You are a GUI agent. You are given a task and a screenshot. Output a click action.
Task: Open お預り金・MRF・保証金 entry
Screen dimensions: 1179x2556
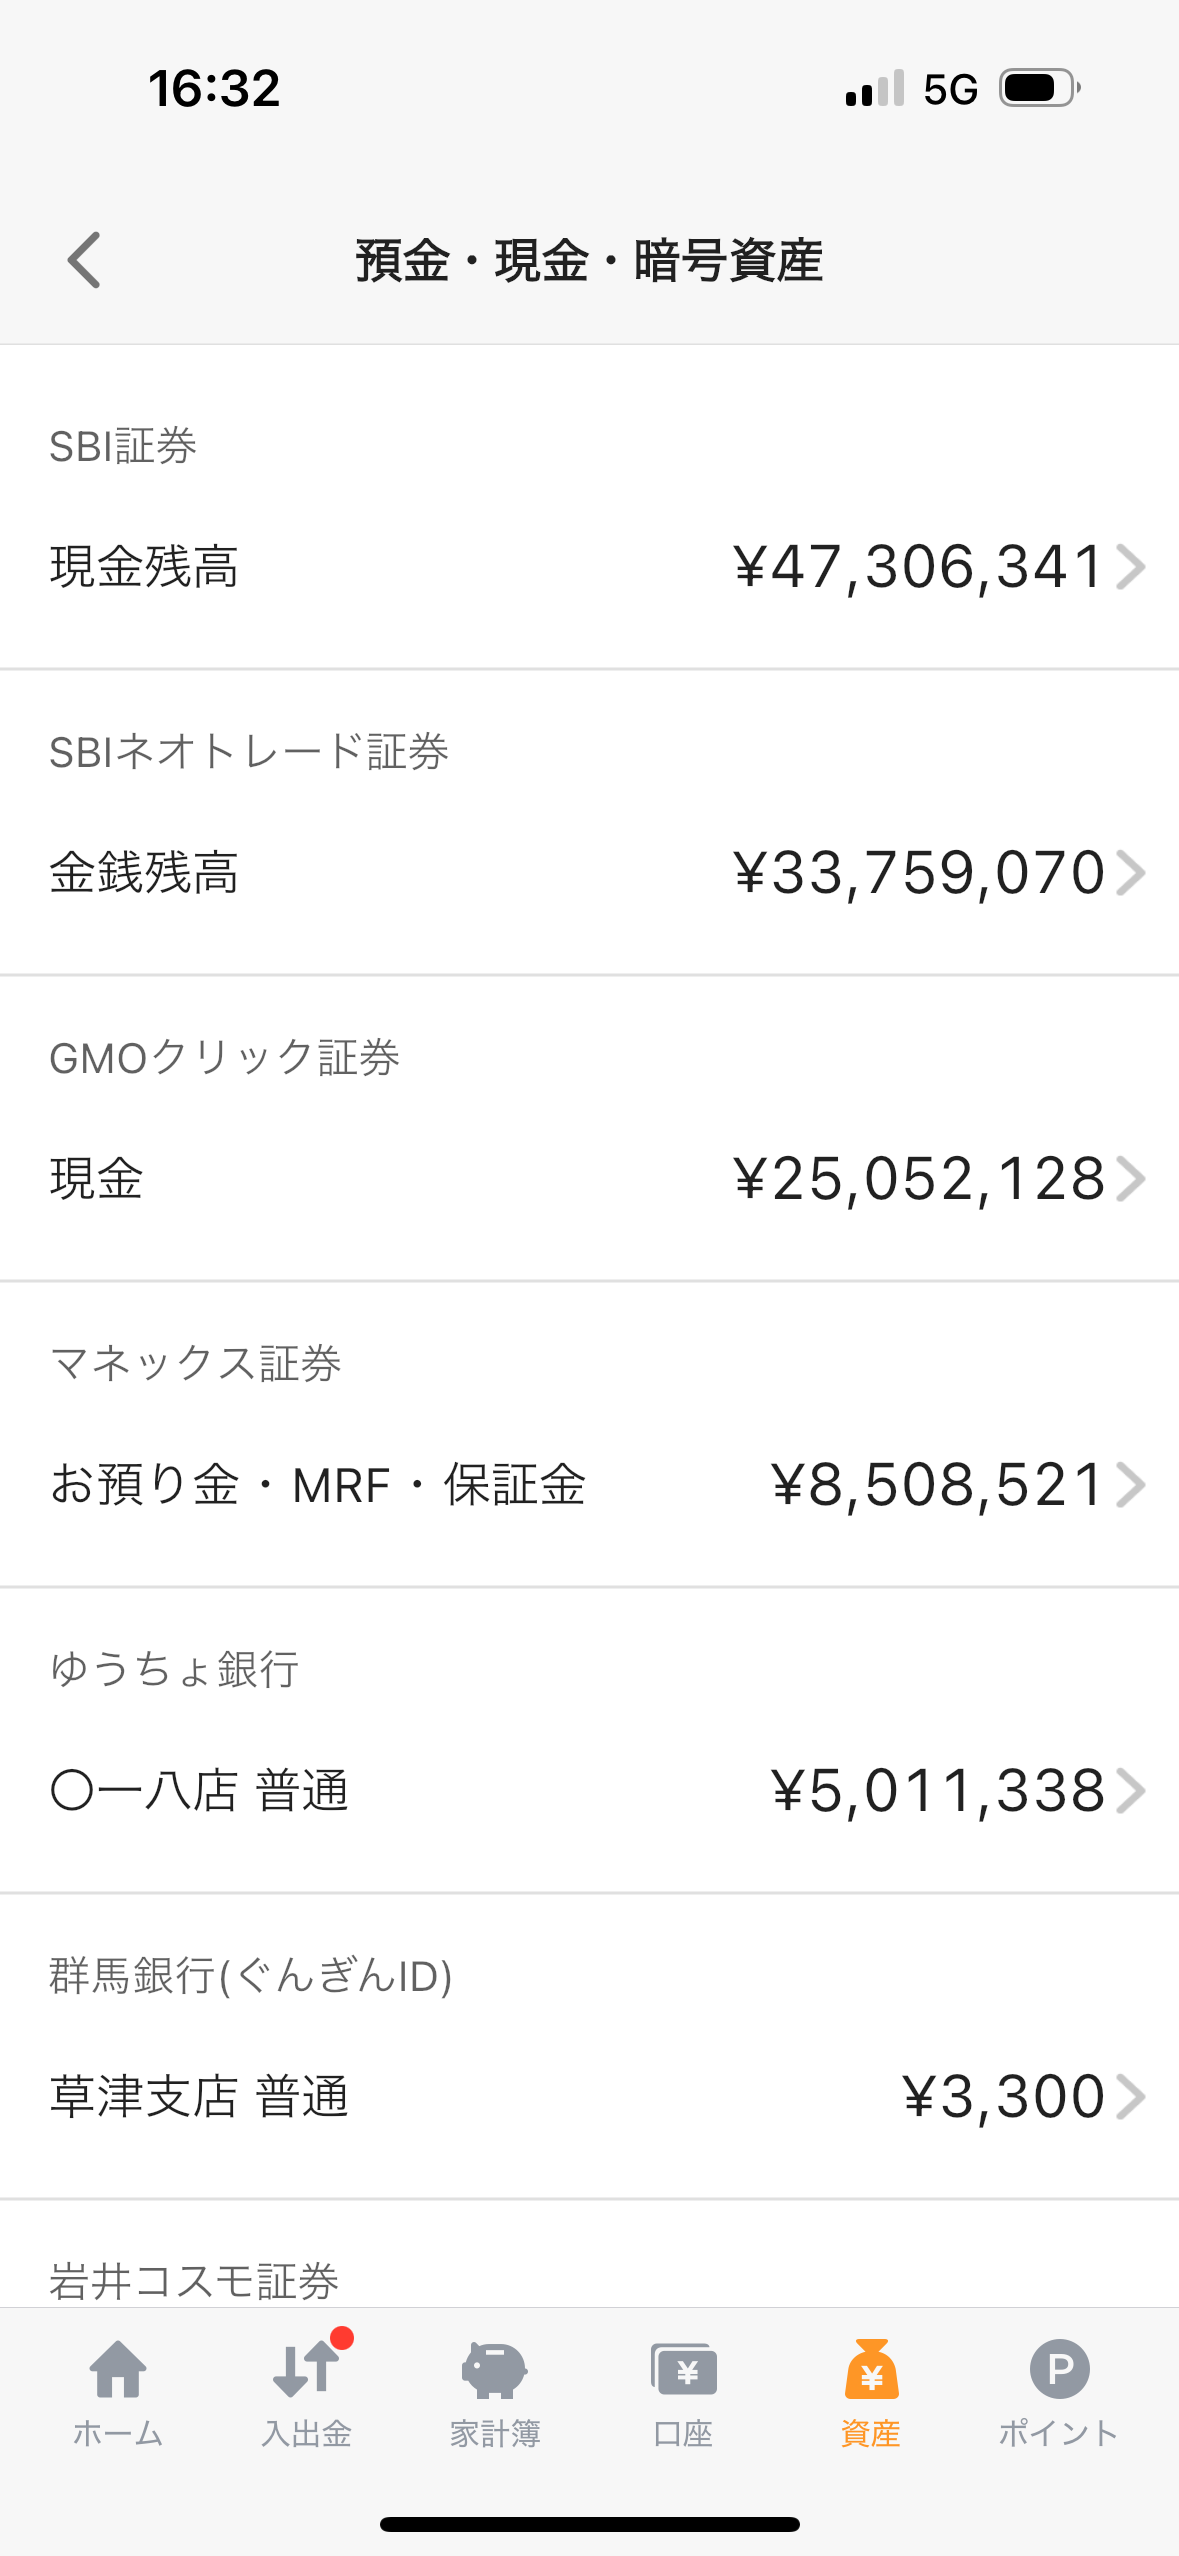pos(318,1485)
